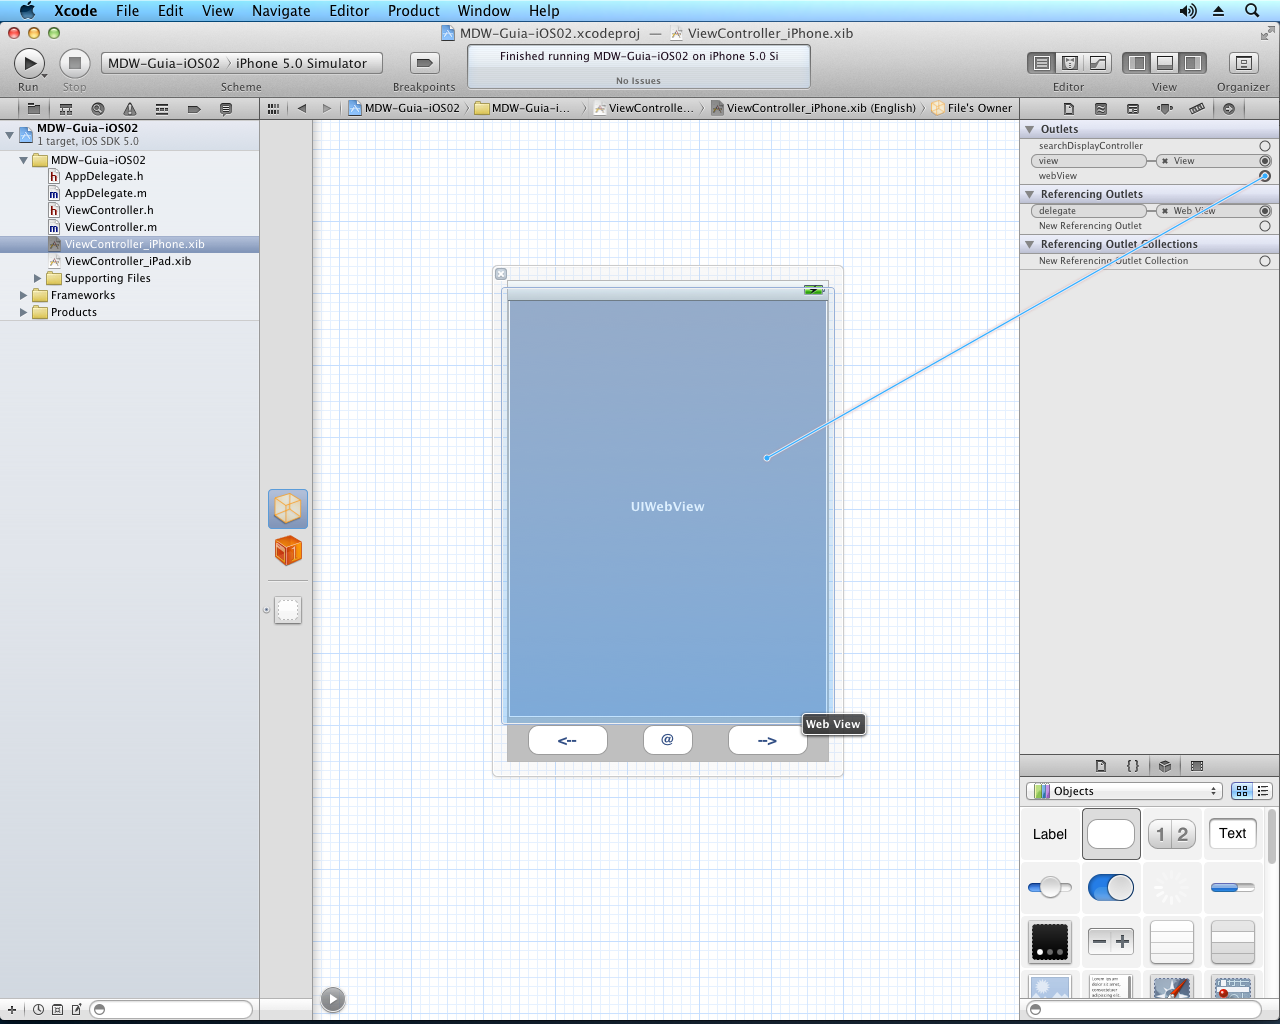Show the File Template library
The height and width of the screenshot is (1024, 1280).
tap(1101, 766)
